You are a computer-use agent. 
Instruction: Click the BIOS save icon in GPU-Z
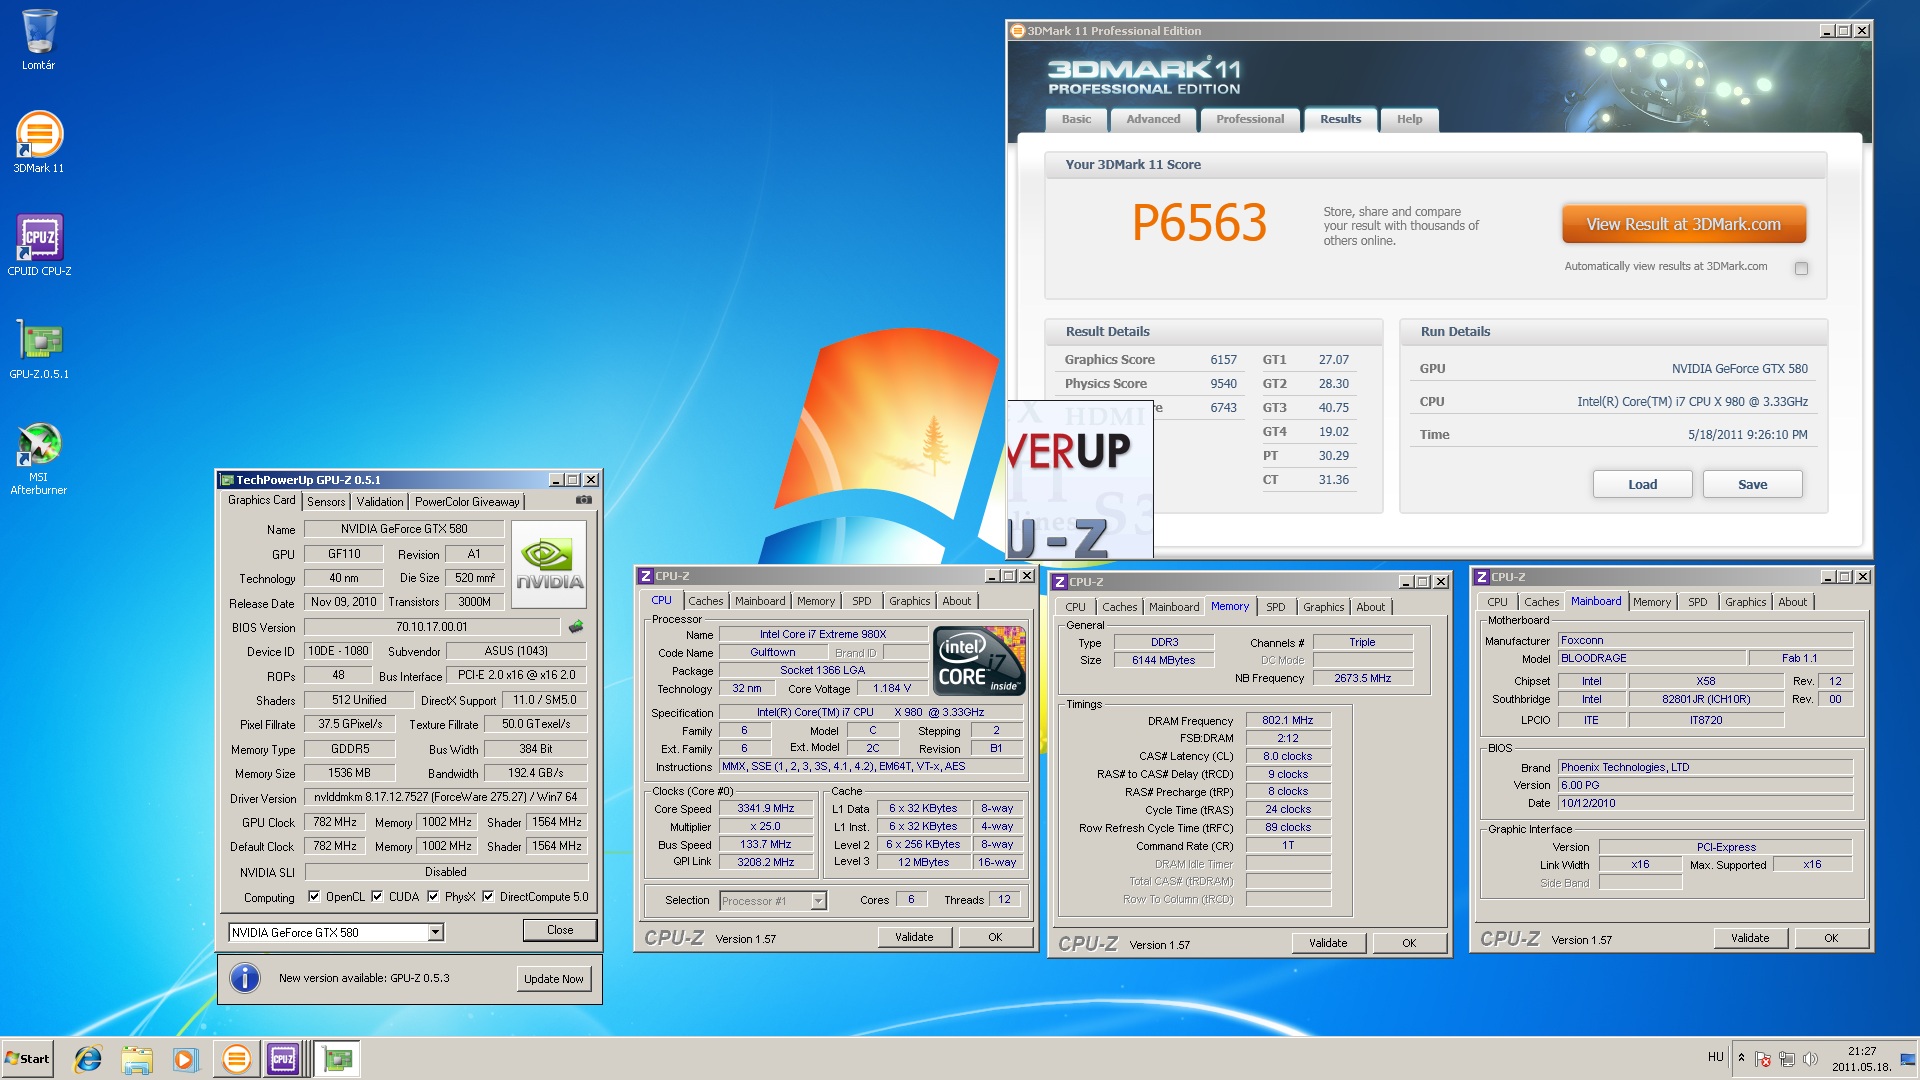(x=576, y=627)
